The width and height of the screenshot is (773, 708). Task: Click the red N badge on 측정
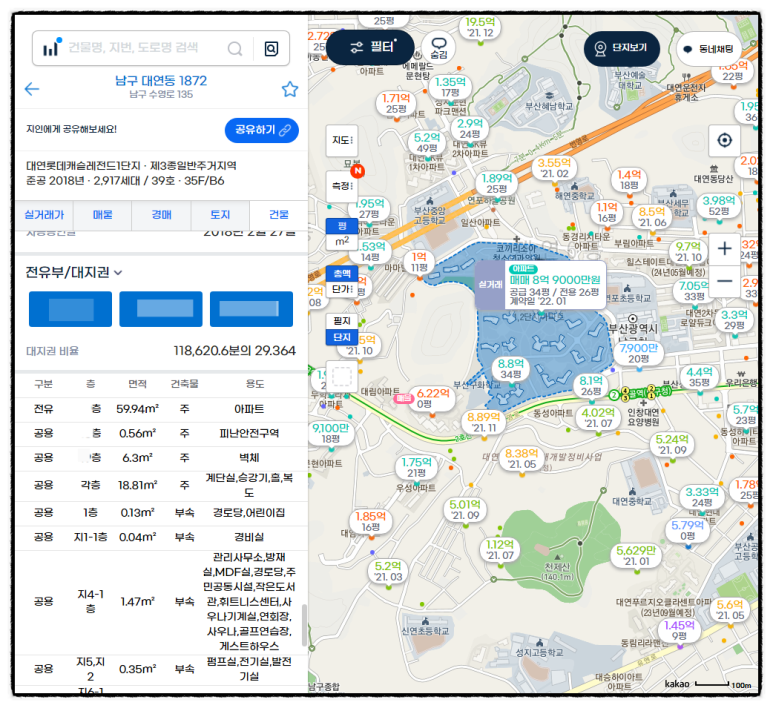click(357, 171)
